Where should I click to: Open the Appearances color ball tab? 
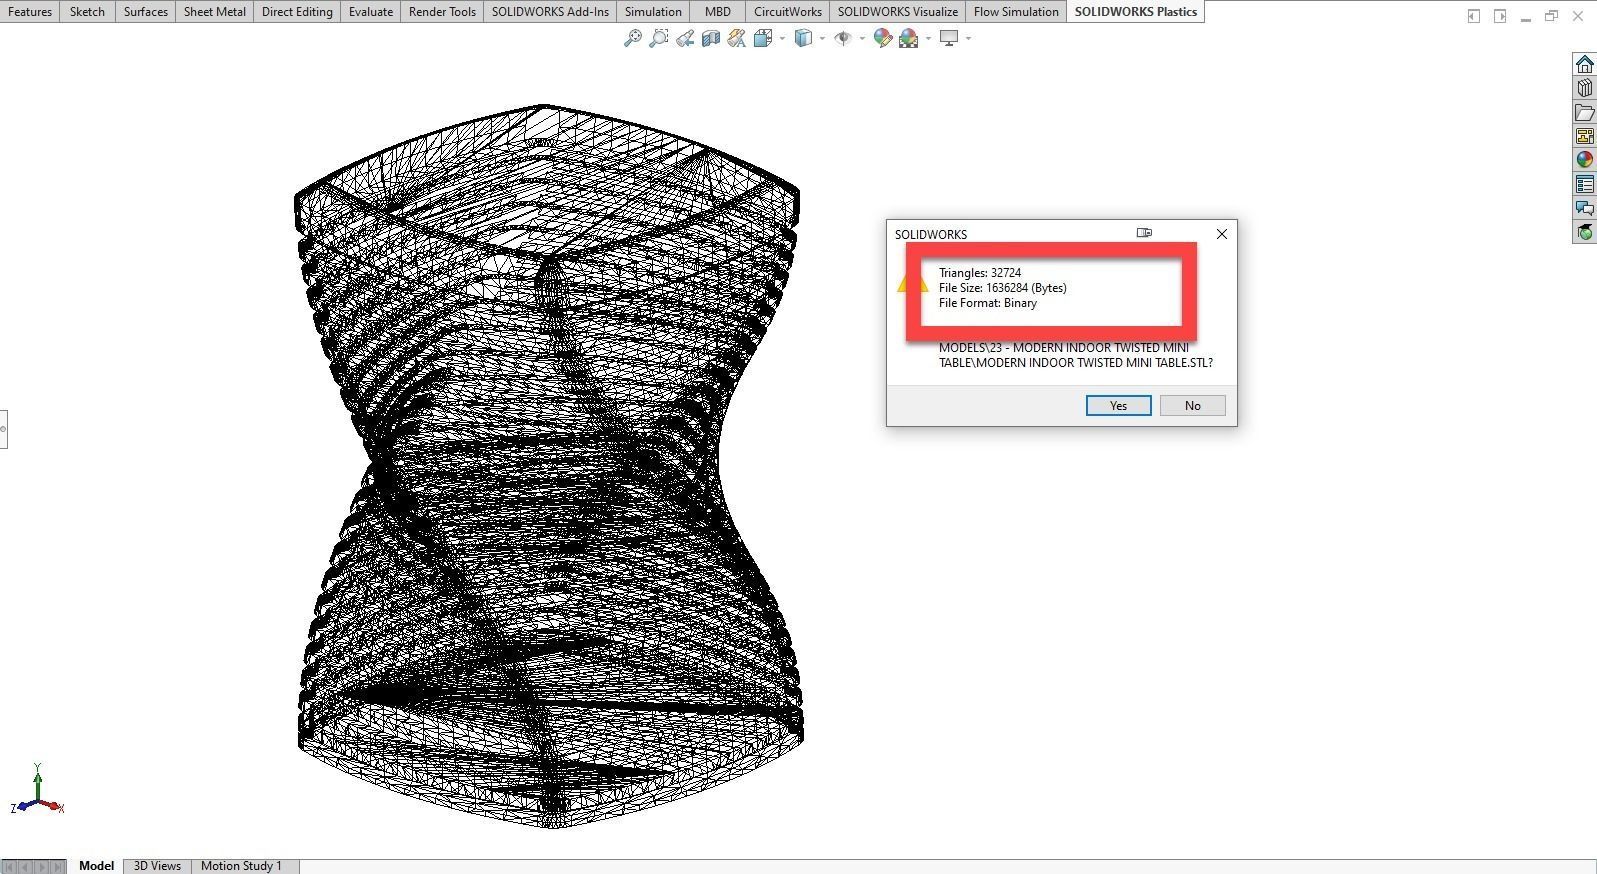coord(1584,160)
